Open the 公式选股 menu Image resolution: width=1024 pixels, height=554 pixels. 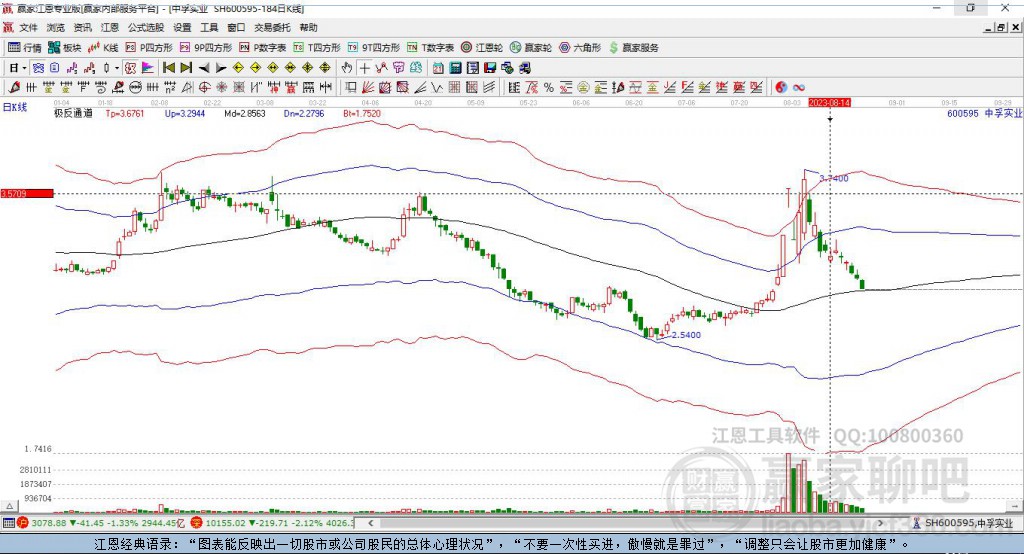146,27
